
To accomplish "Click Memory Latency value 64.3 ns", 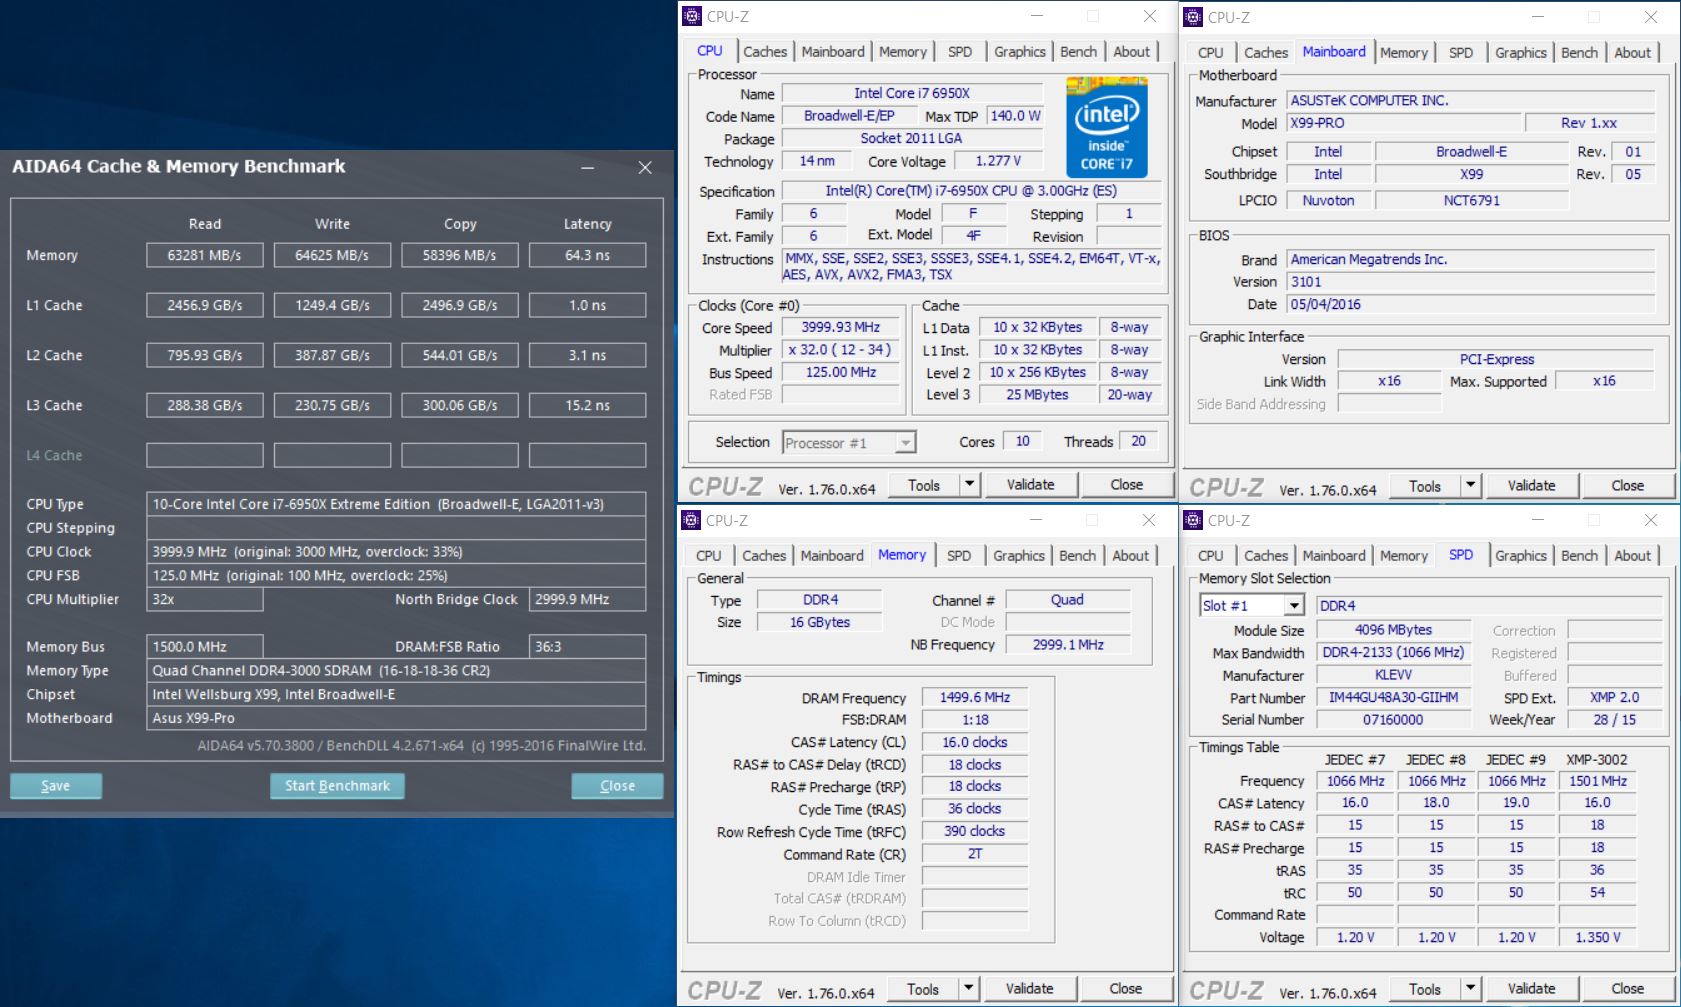I will point(587,255).
